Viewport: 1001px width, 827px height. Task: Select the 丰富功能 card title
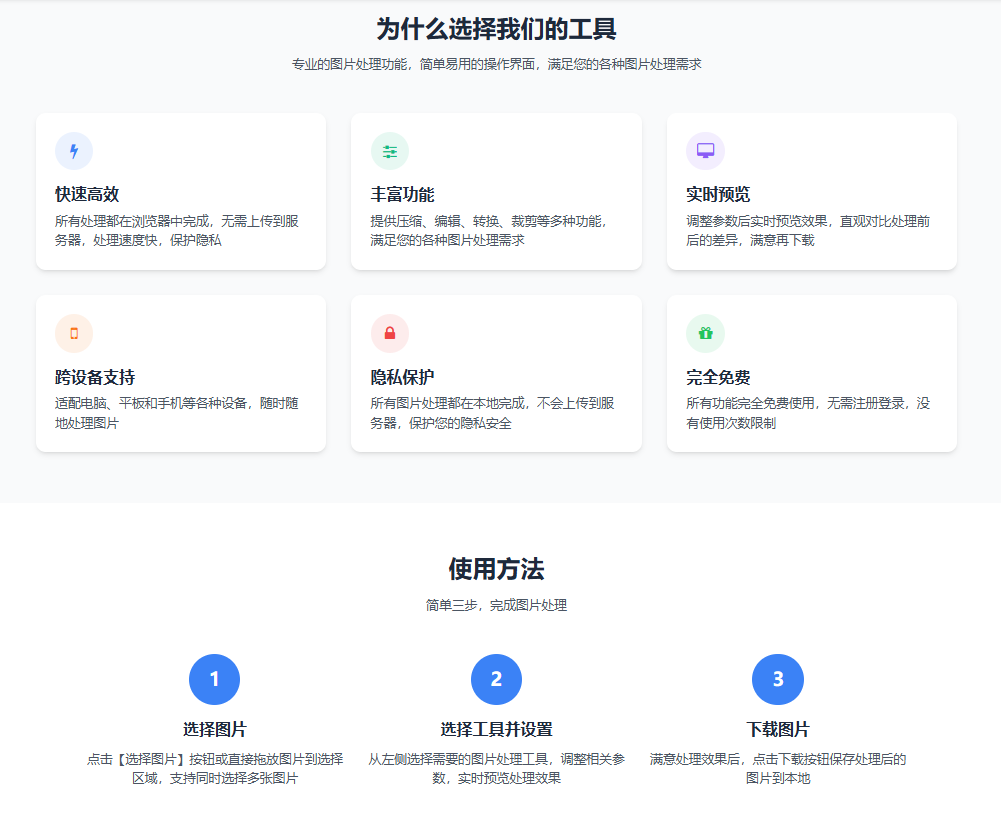(402, 195)
